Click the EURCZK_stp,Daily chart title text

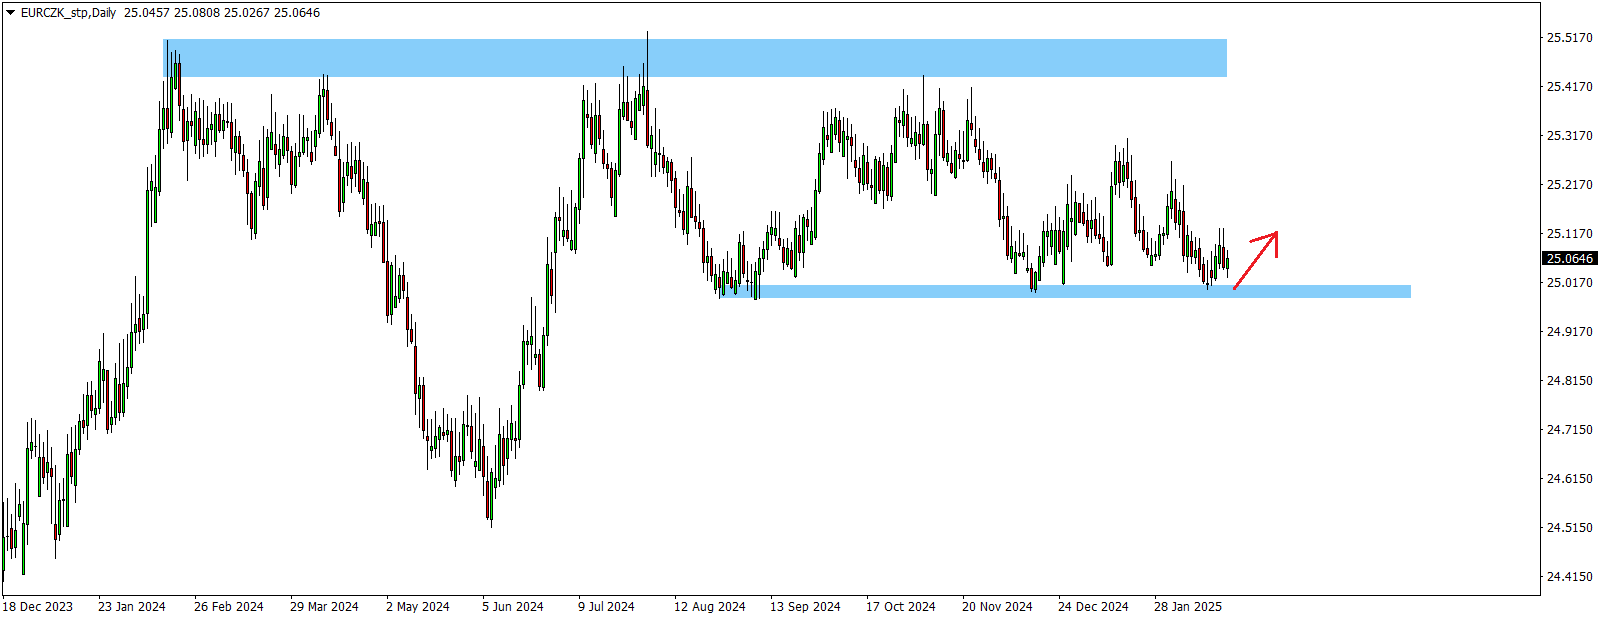(68, 13)
